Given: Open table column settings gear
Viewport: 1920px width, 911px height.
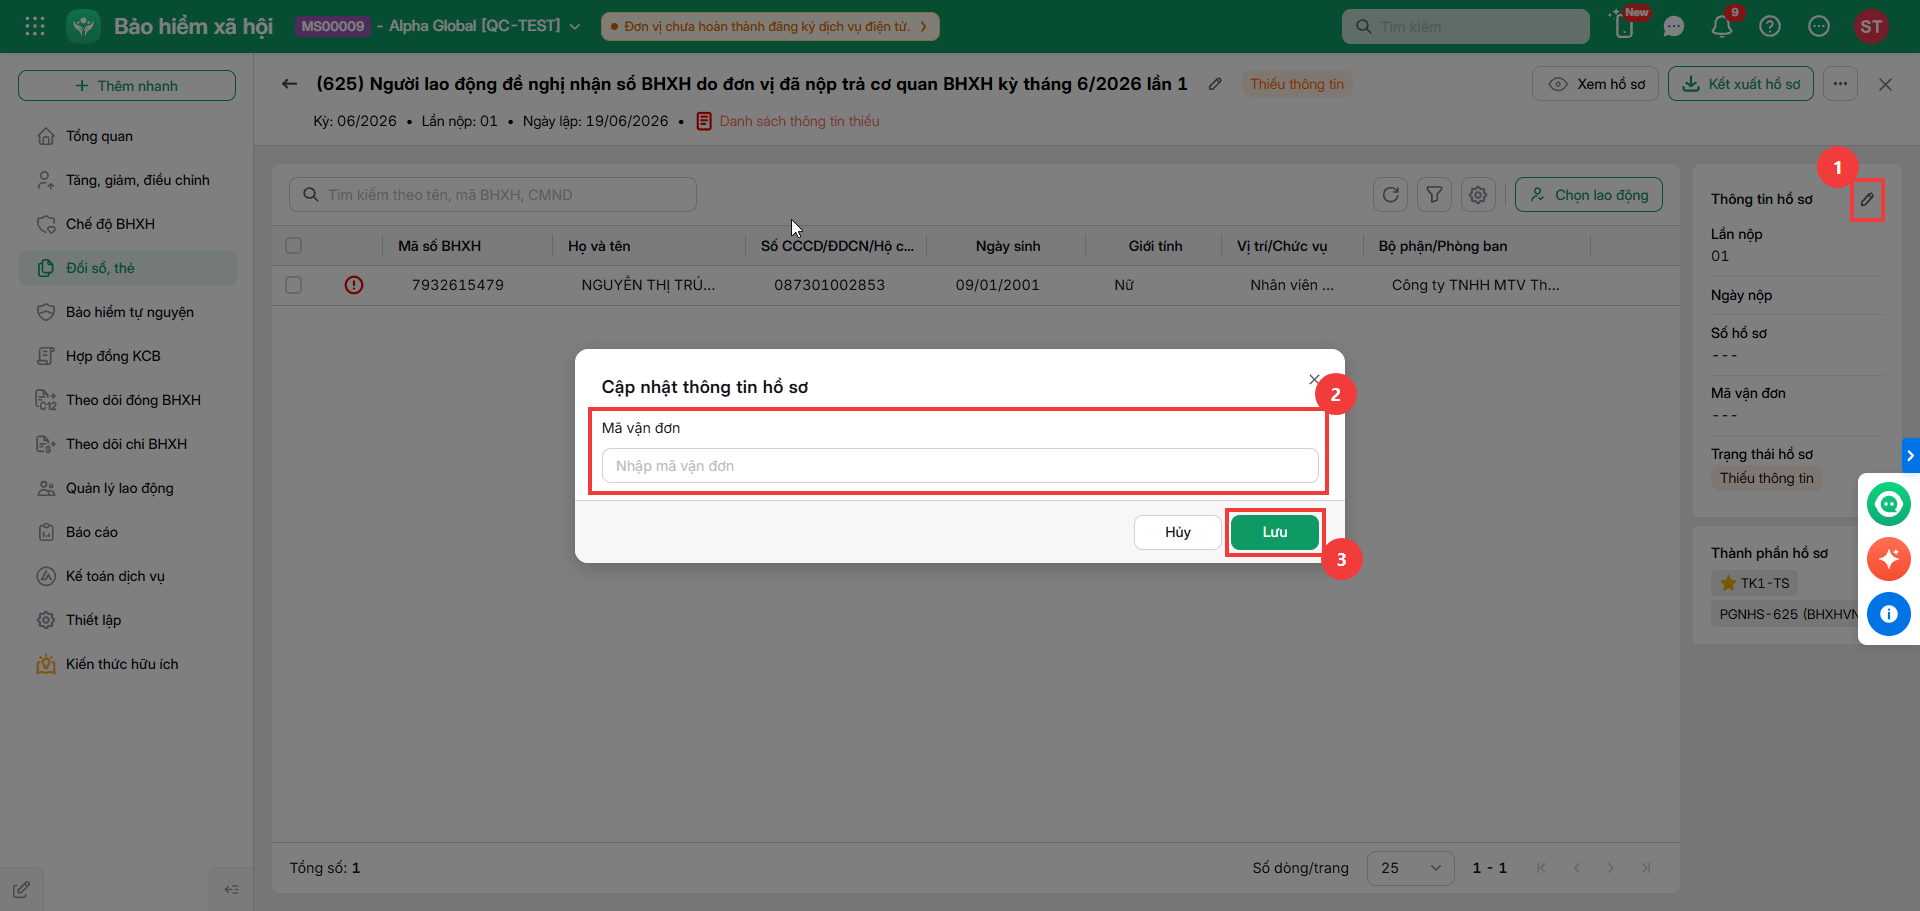Looking at the screenshot, I should (x=1478, y=195).
